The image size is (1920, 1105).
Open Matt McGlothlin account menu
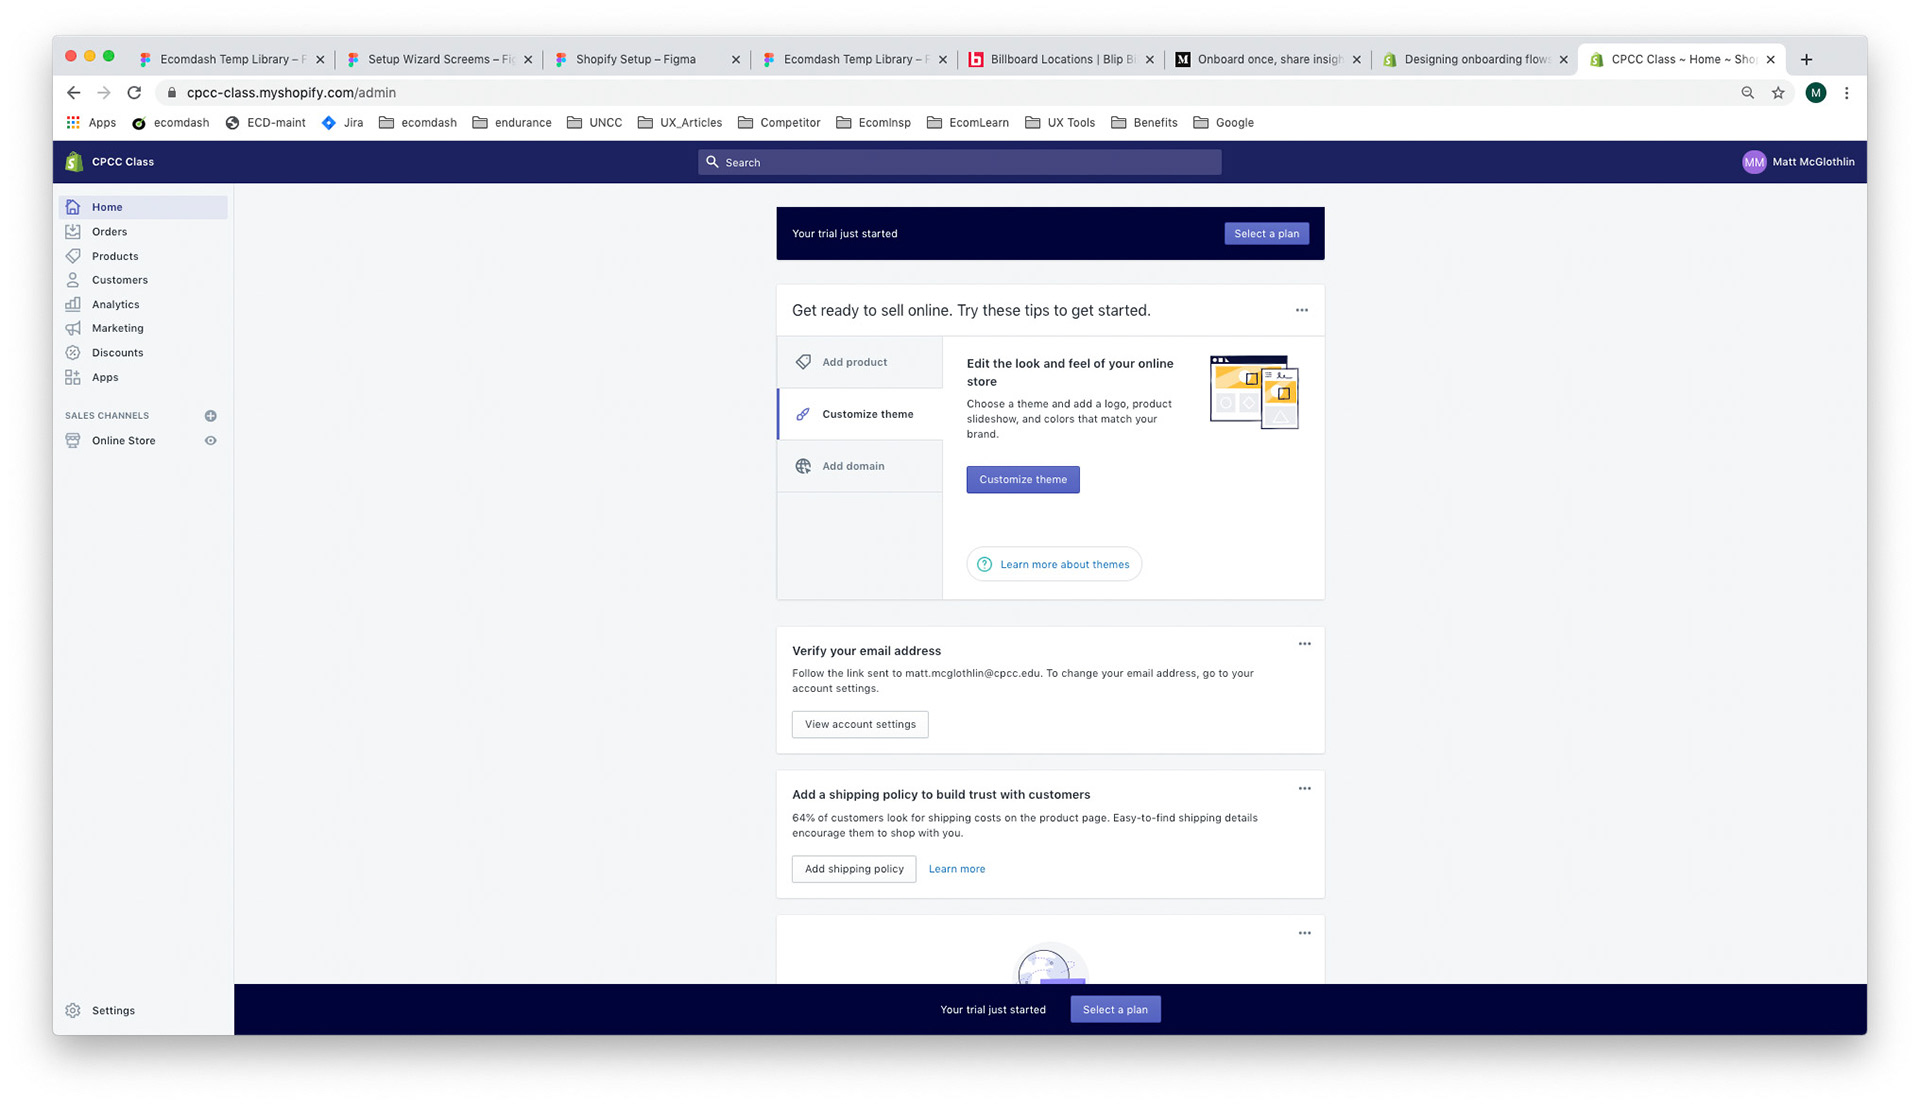pos(1797,162)
